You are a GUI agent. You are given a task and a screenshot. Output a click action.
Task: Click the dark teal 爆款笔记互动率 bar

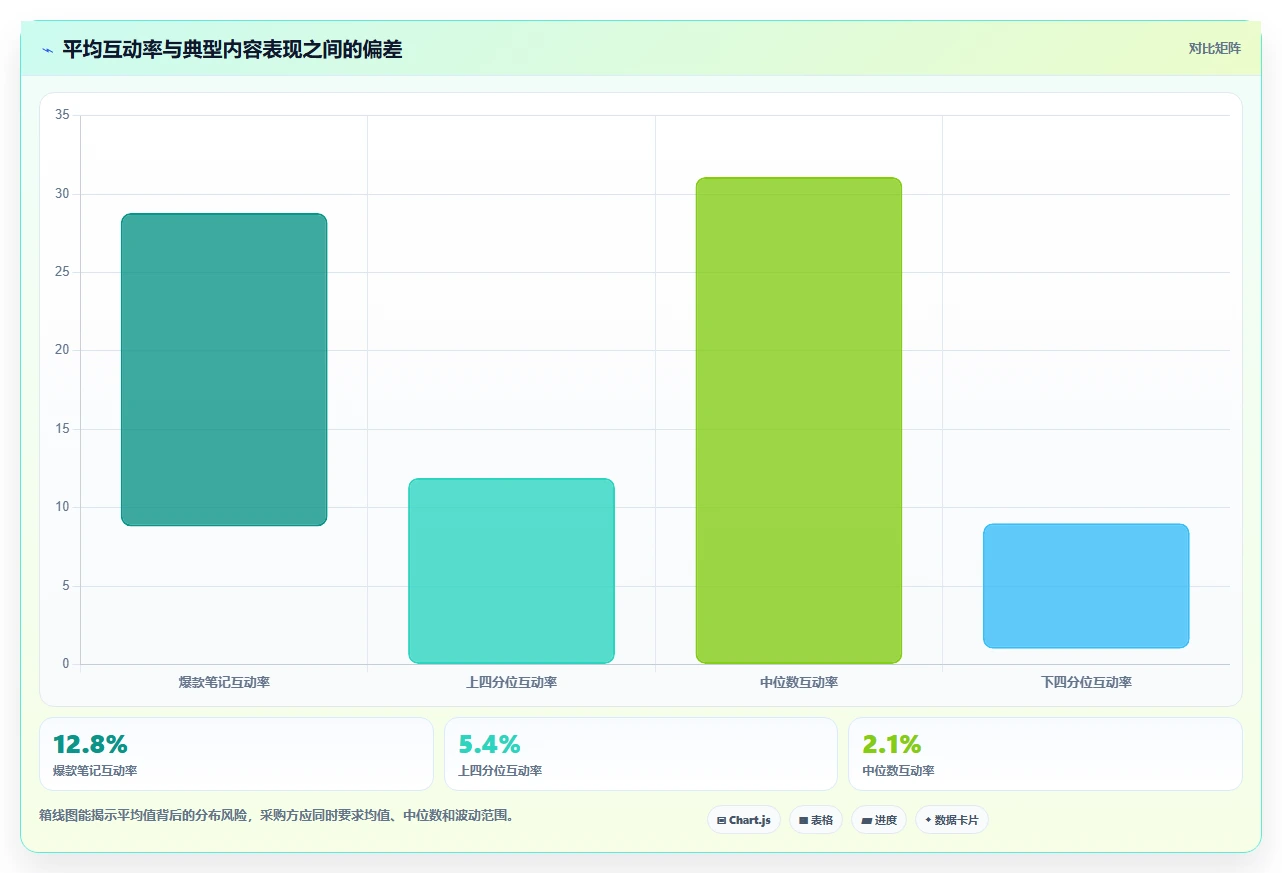[x=224, y=369]
